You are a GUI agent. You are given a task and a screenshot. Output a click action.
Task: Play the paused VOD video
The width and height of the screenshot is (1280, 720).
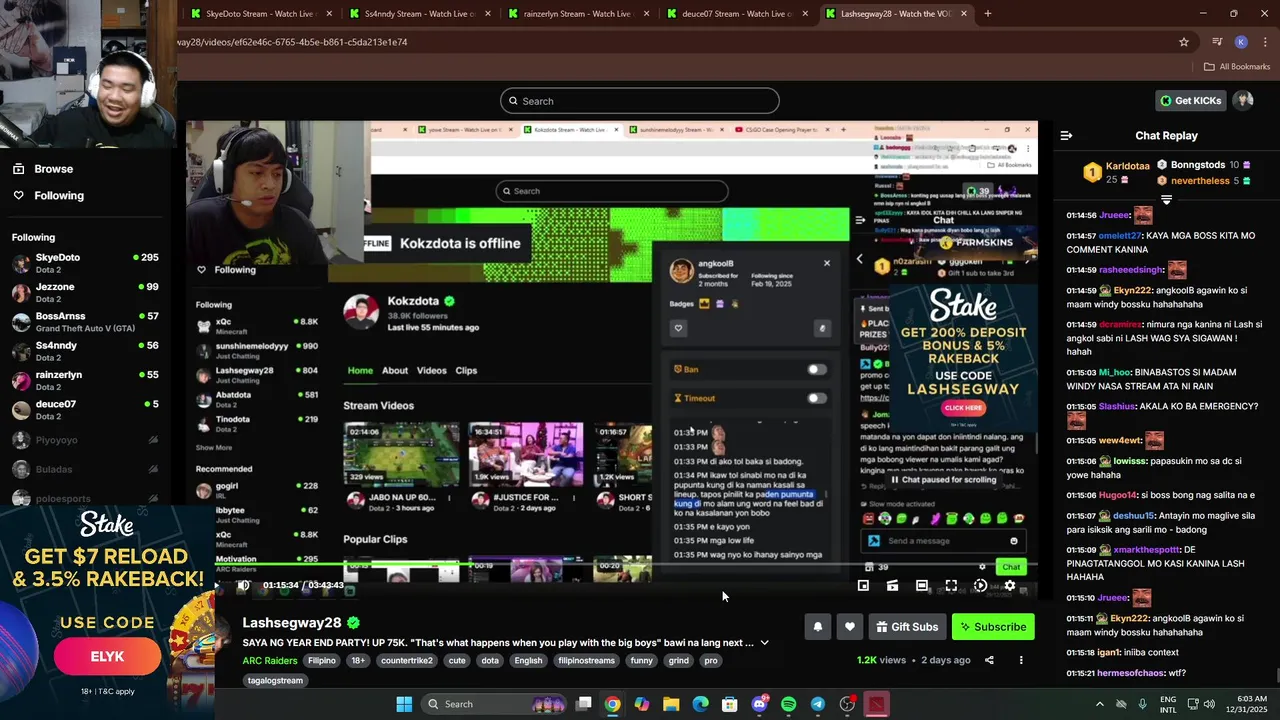coord(218,586)
